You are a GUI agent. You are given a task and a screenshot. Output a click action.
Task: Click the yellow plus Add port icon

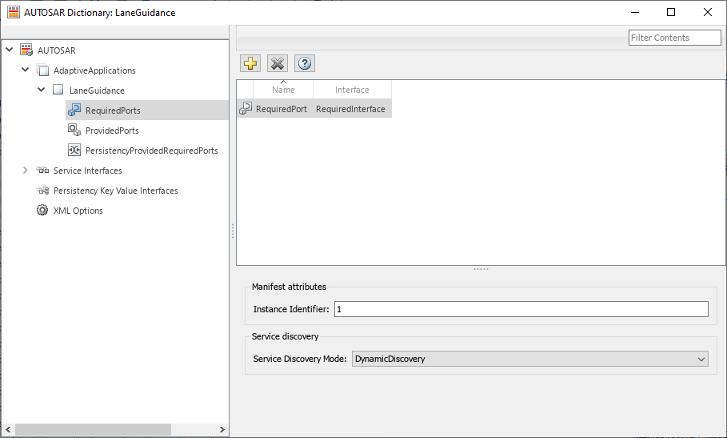coord(251,63)
